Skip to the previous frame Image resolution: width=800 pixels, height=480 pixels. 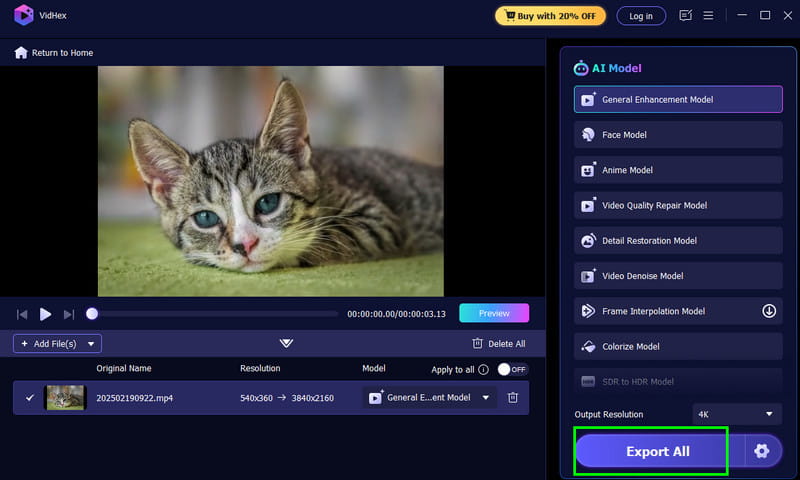[x=22, y=314]
